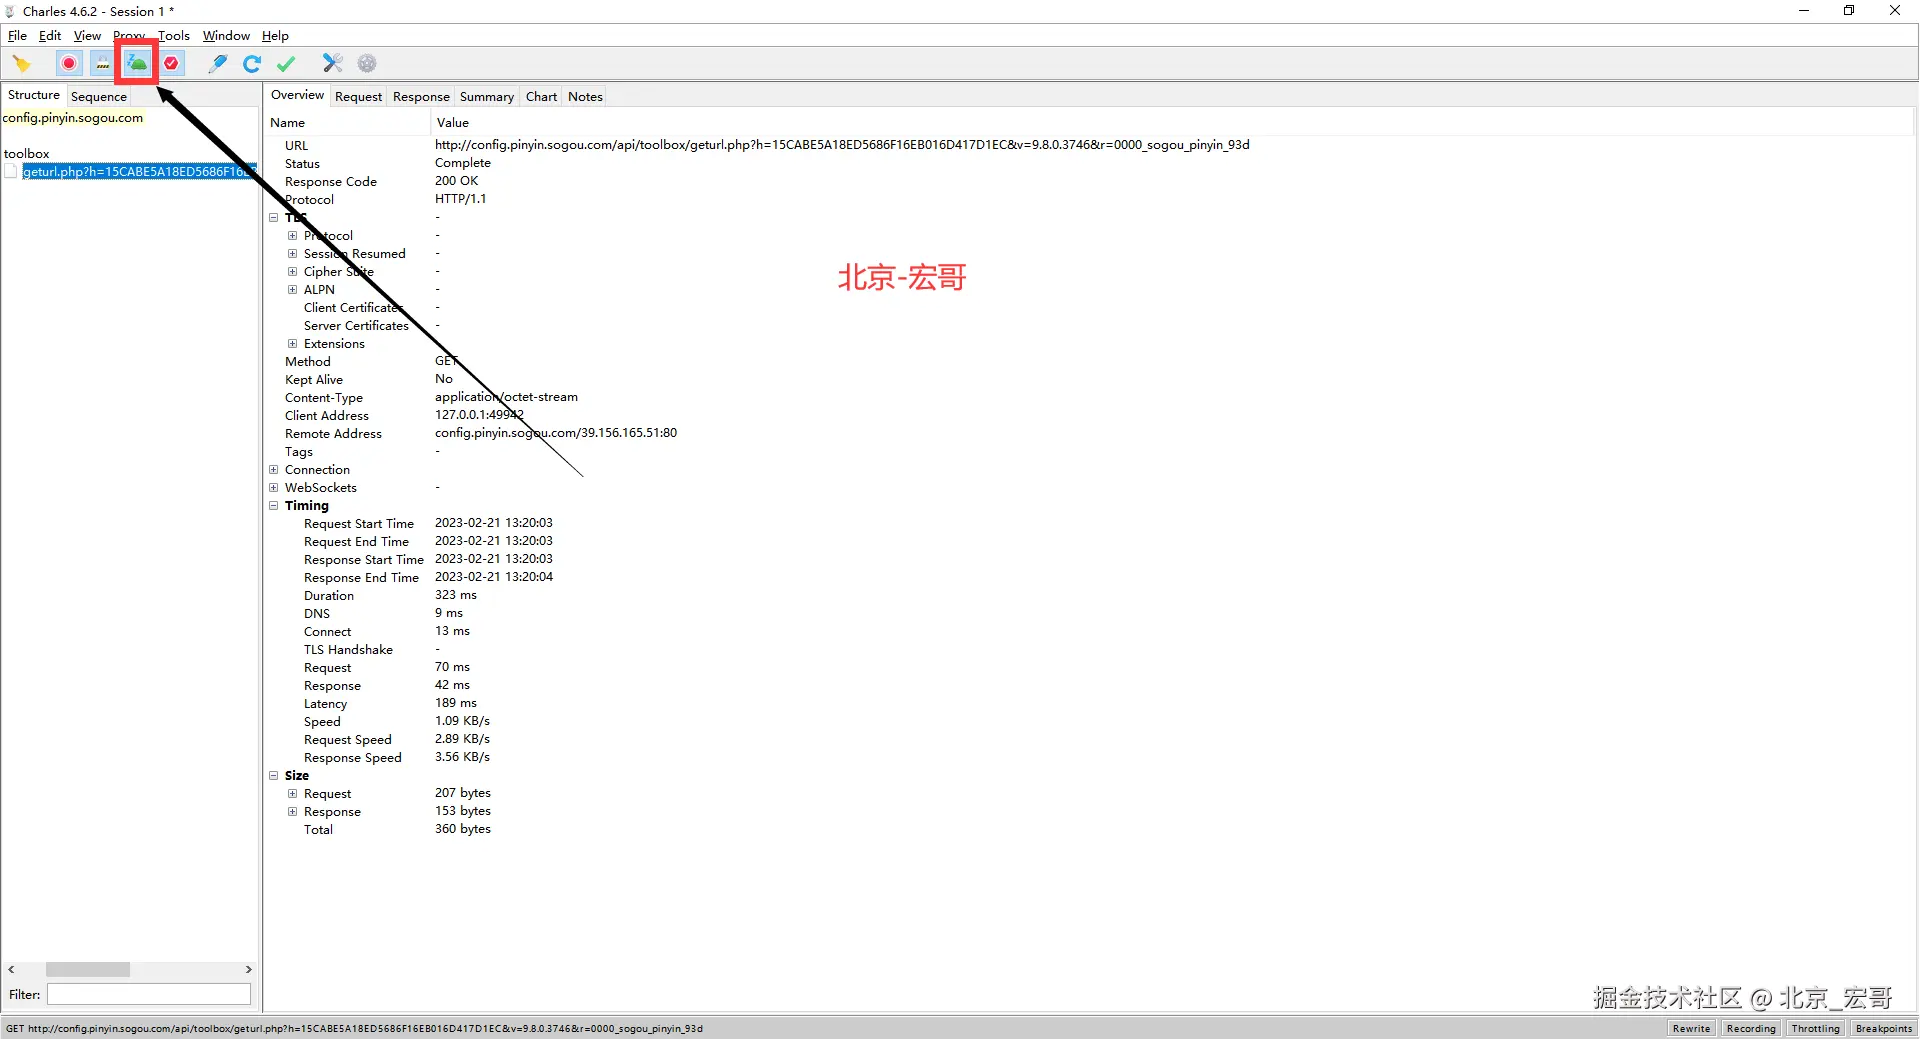The image size is (1920, 1039).
Task: Click the Duration row label
Action: point(329,596)
